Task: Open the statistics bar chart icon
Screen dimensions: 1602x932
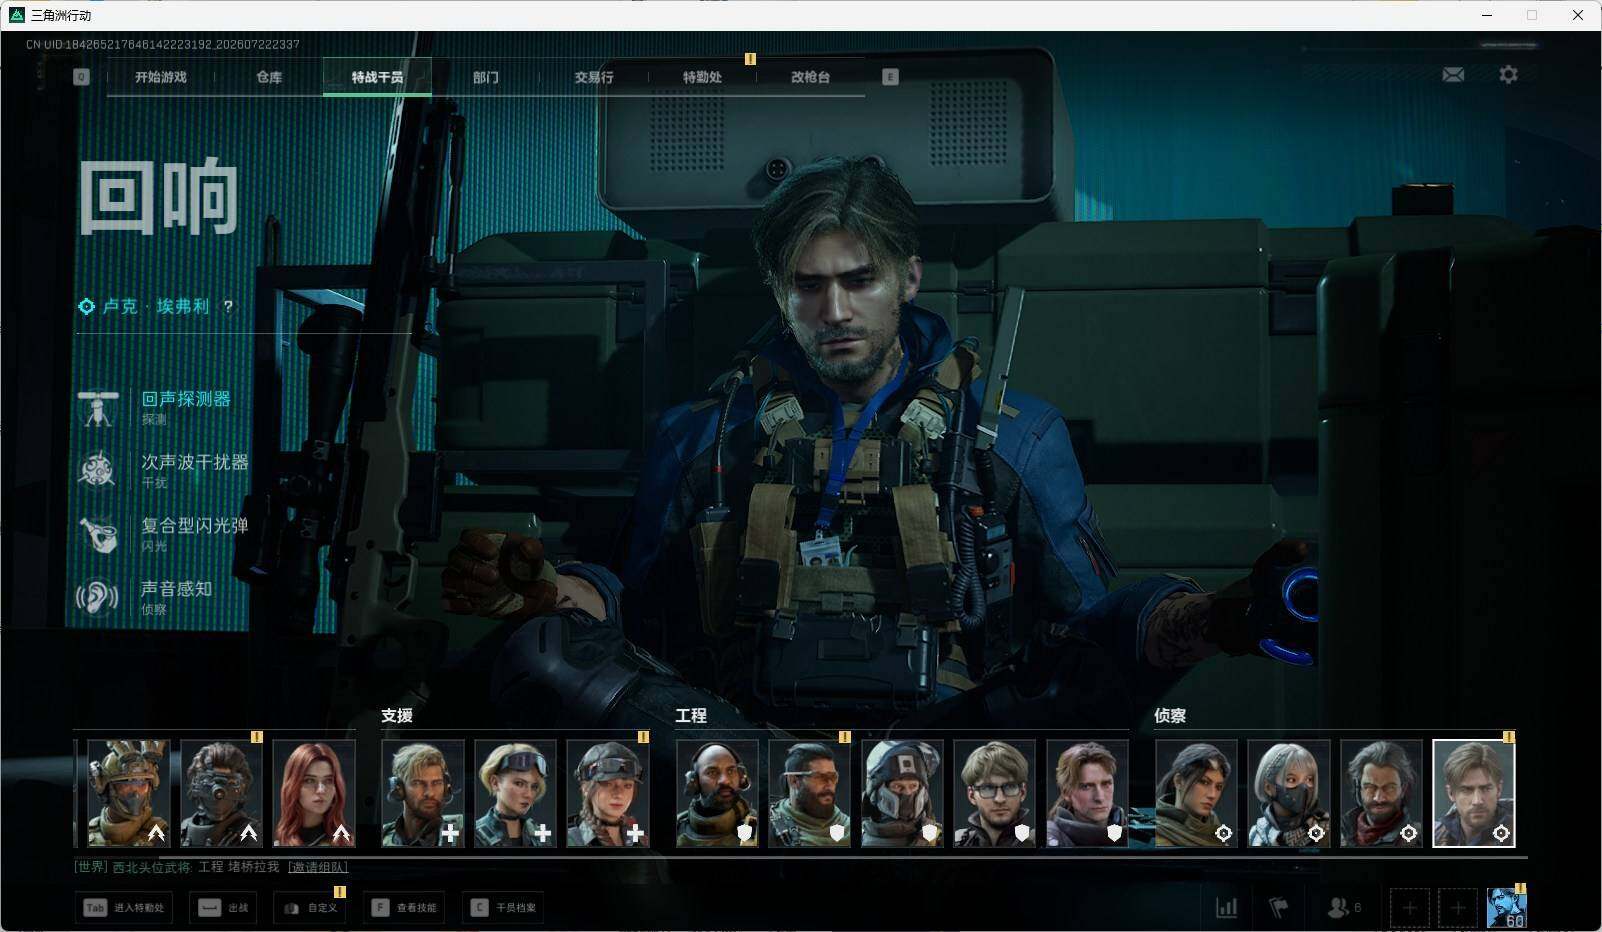Action: point(1226,907)
